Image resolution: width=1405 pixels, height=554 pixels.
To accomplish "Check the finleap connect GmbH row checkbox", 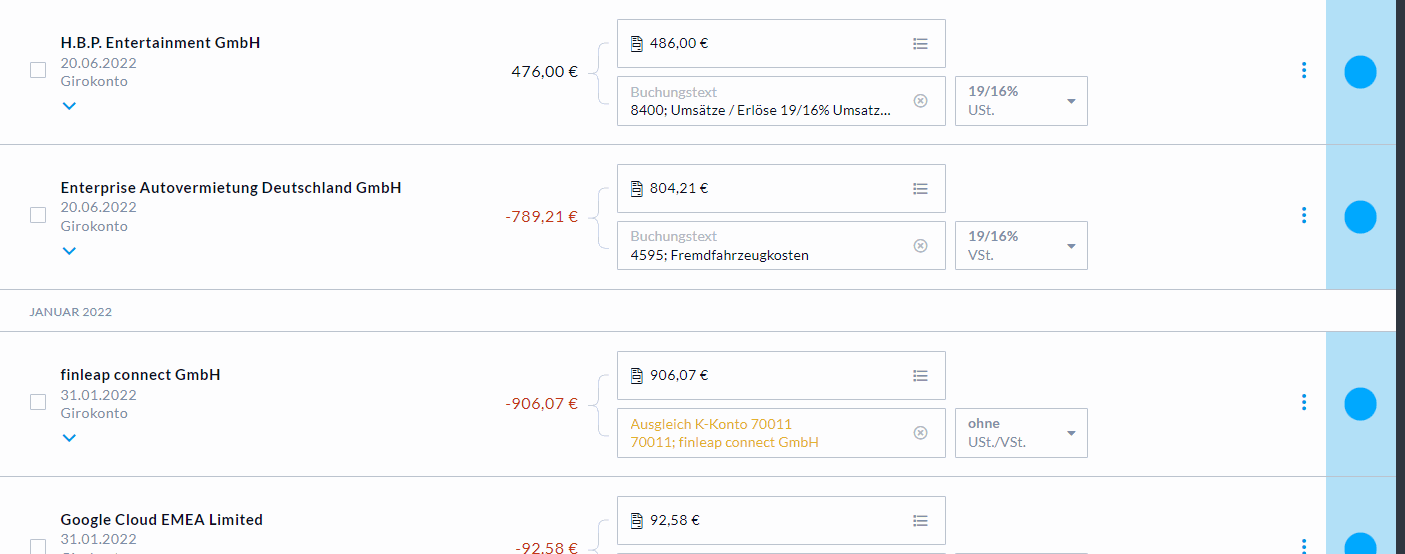I will [38, 402].
